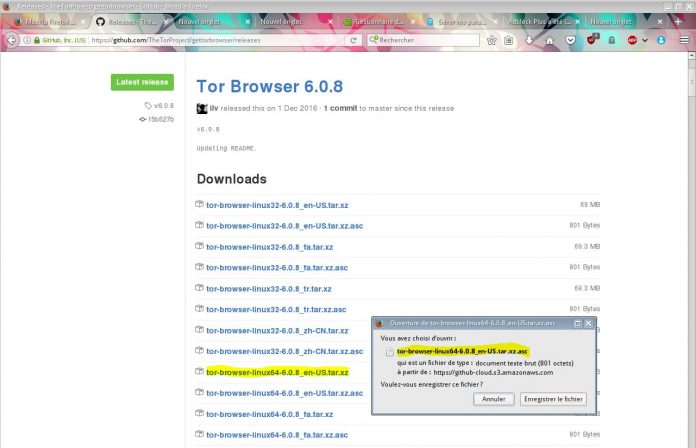Click package icon beside linux32 tr.tar.xz
This screenshot has width=696, height=448.
pos(199,288)
